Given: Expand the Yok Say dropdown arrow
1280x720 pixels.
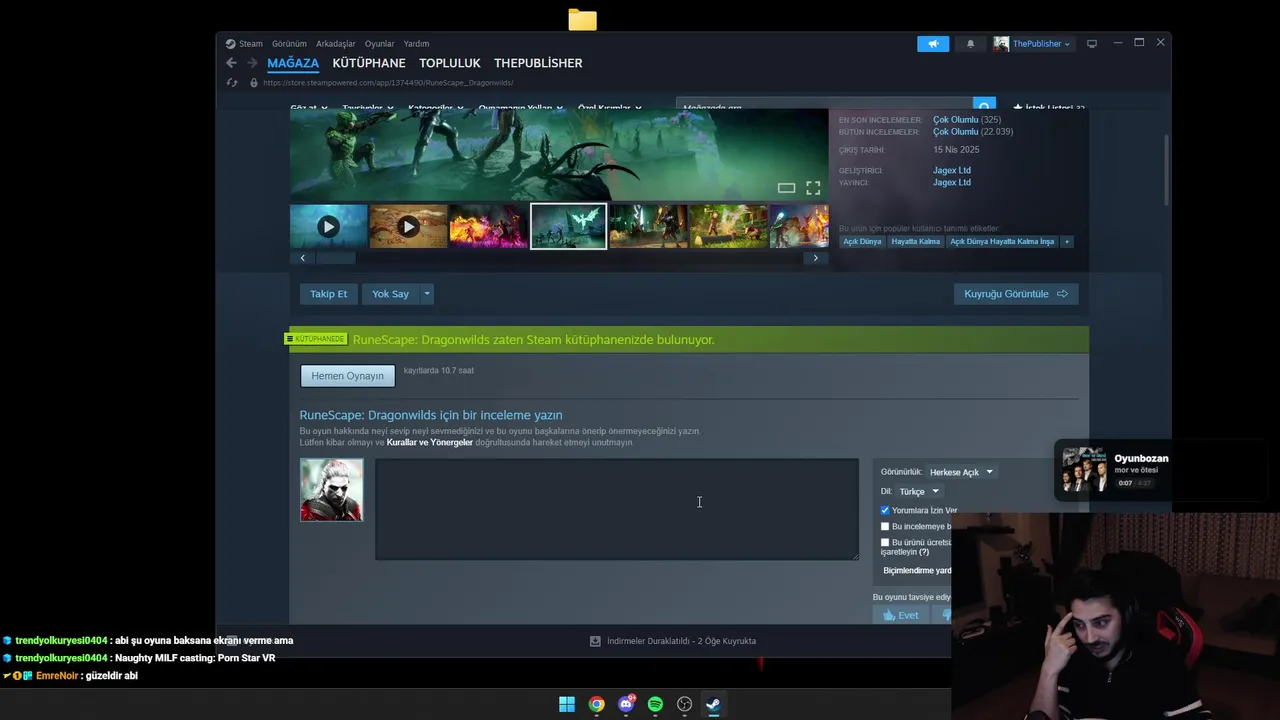Looking at the screenshot, I should tap(427, 294).
